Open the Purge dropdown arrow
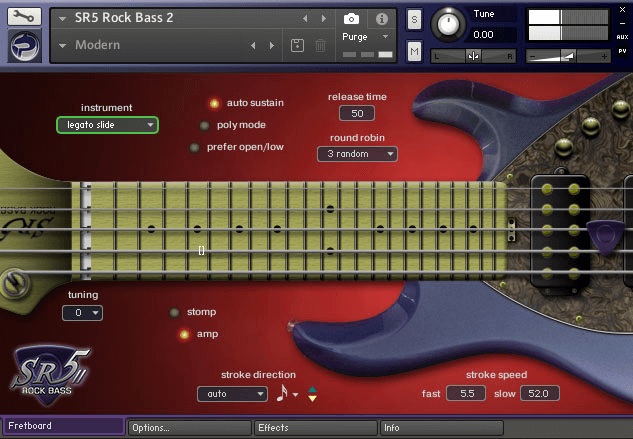Viewport: 633px width, 439px height. coord(386,37)
